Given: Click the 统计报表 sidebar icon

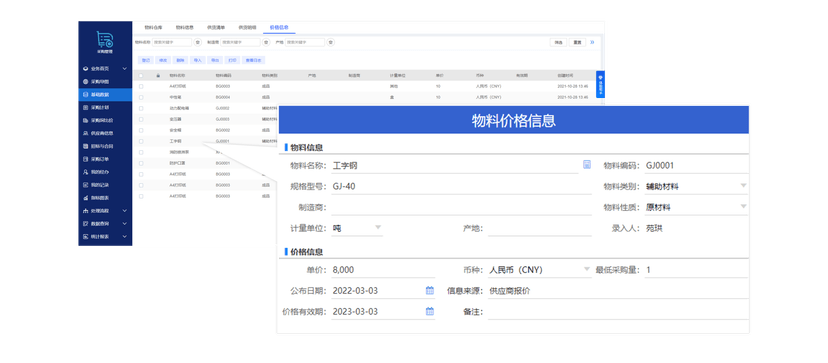Looking at the screenshot, I should click(86, 236).
